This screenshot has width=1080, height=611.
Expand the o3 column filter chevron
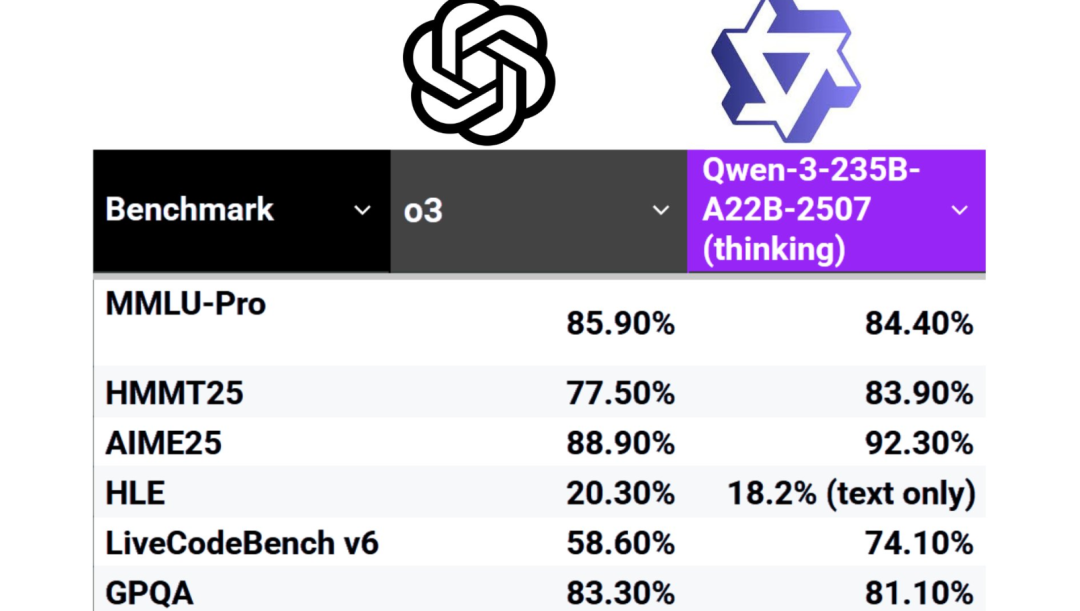(661, 210)
